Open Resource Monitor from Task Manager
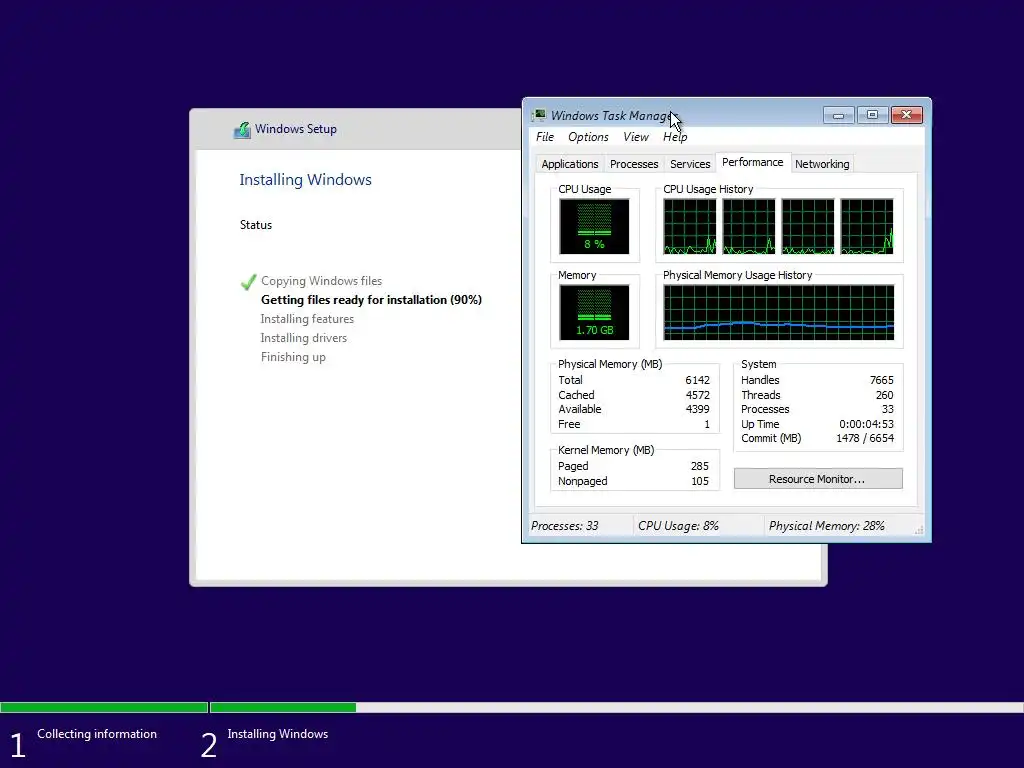This screenshot has height=768, width=1024. pyautogui.click(x=818, y=479)
